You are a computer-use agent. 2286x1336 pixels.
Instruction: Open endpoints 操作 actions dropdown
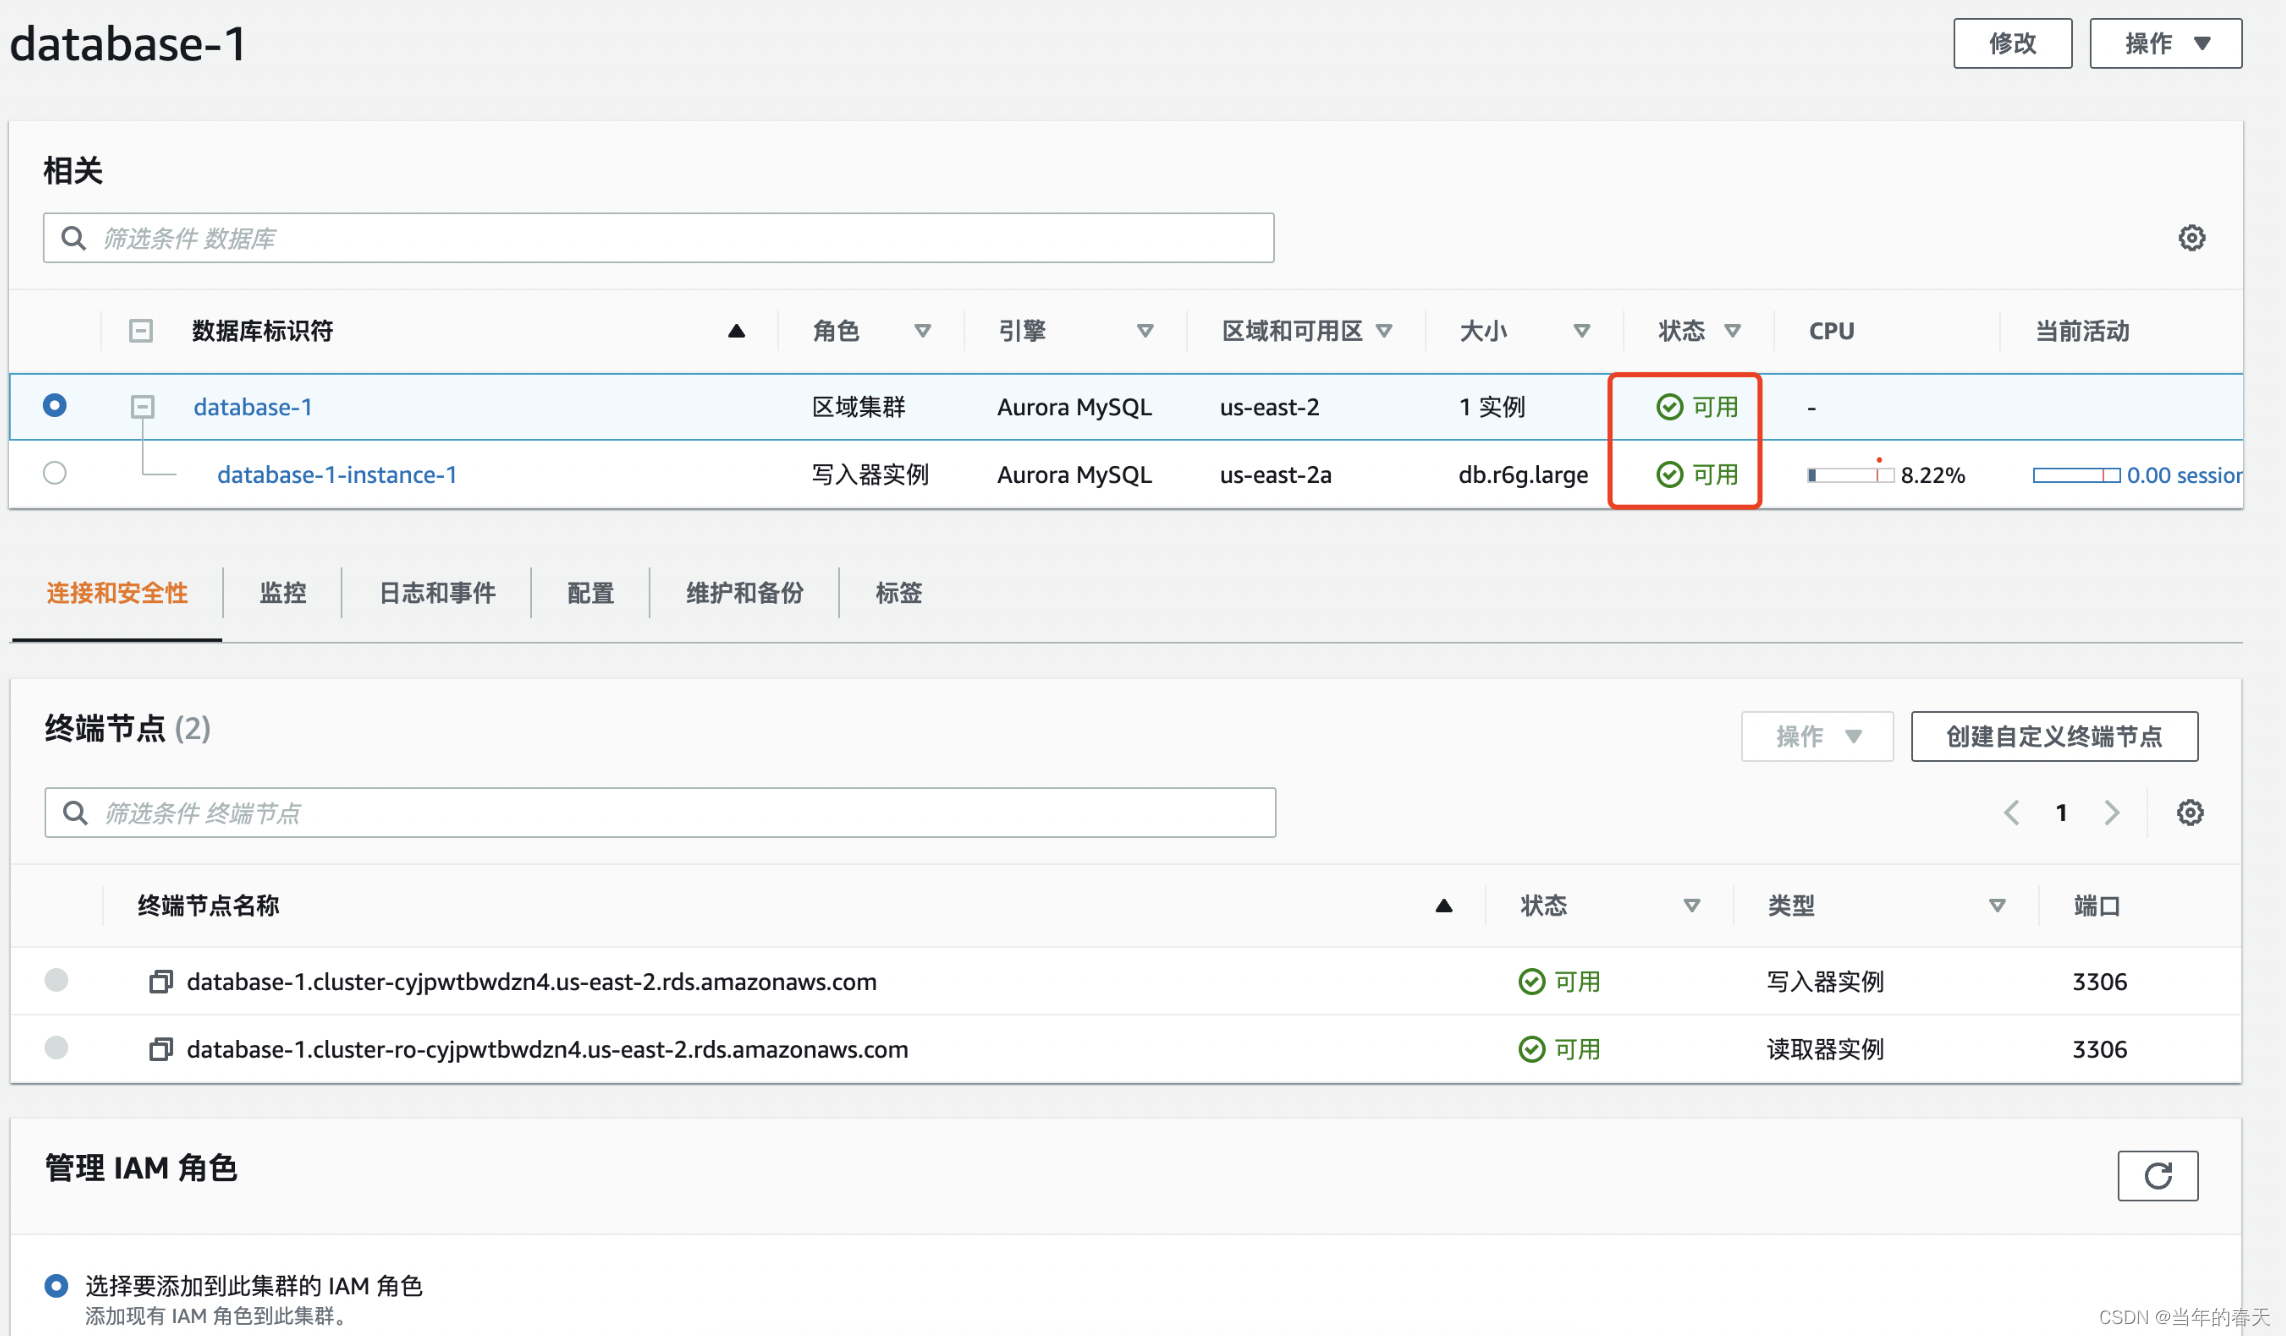(x=1816, y=737)
